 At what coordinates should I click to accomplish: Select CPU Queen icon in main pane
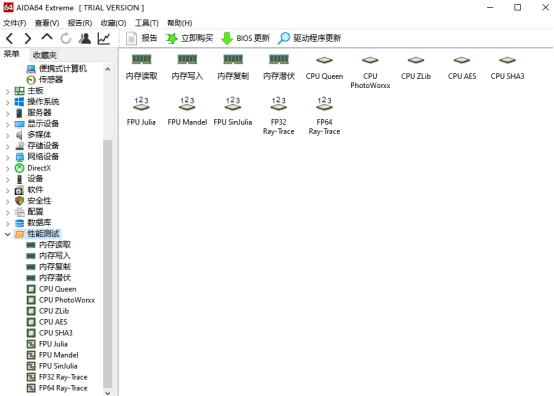tap(324, 68)
